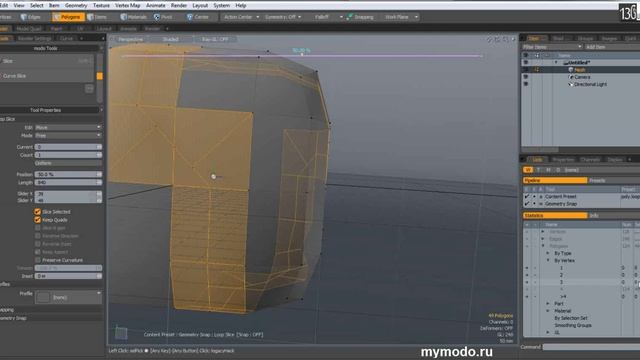Toggle visibility eye for the Mesh item

click(x=526, y=70)
